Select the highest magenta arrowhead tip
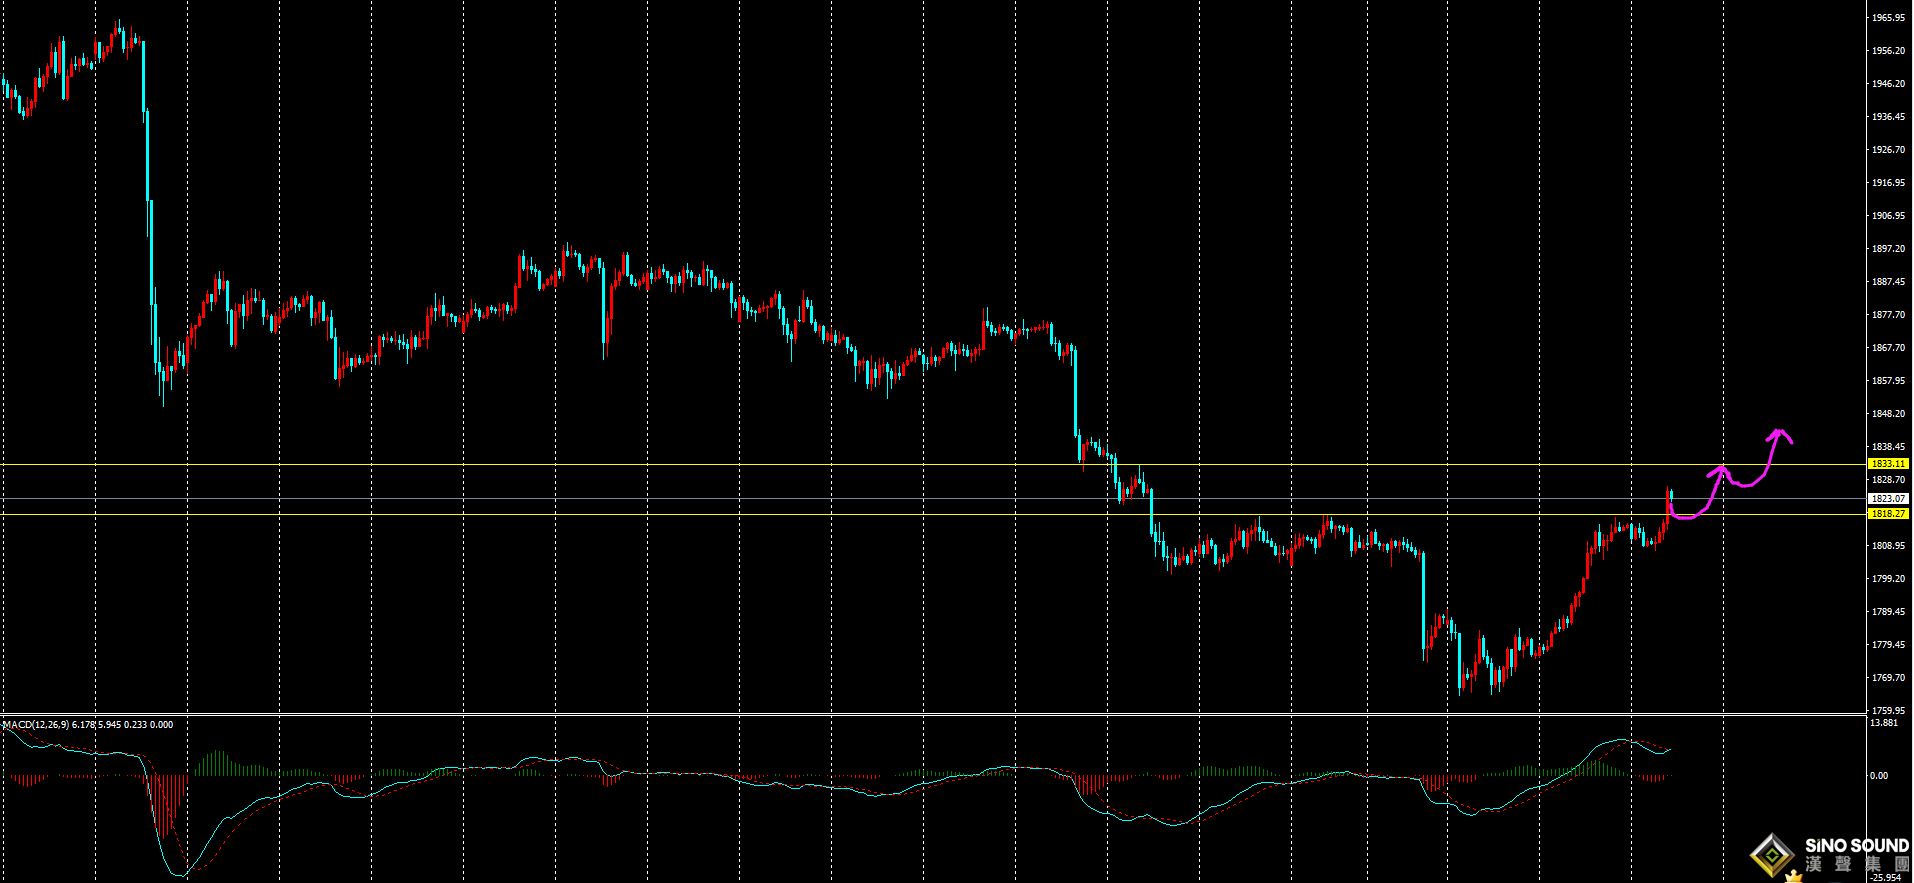 [x=1778, y=431]
